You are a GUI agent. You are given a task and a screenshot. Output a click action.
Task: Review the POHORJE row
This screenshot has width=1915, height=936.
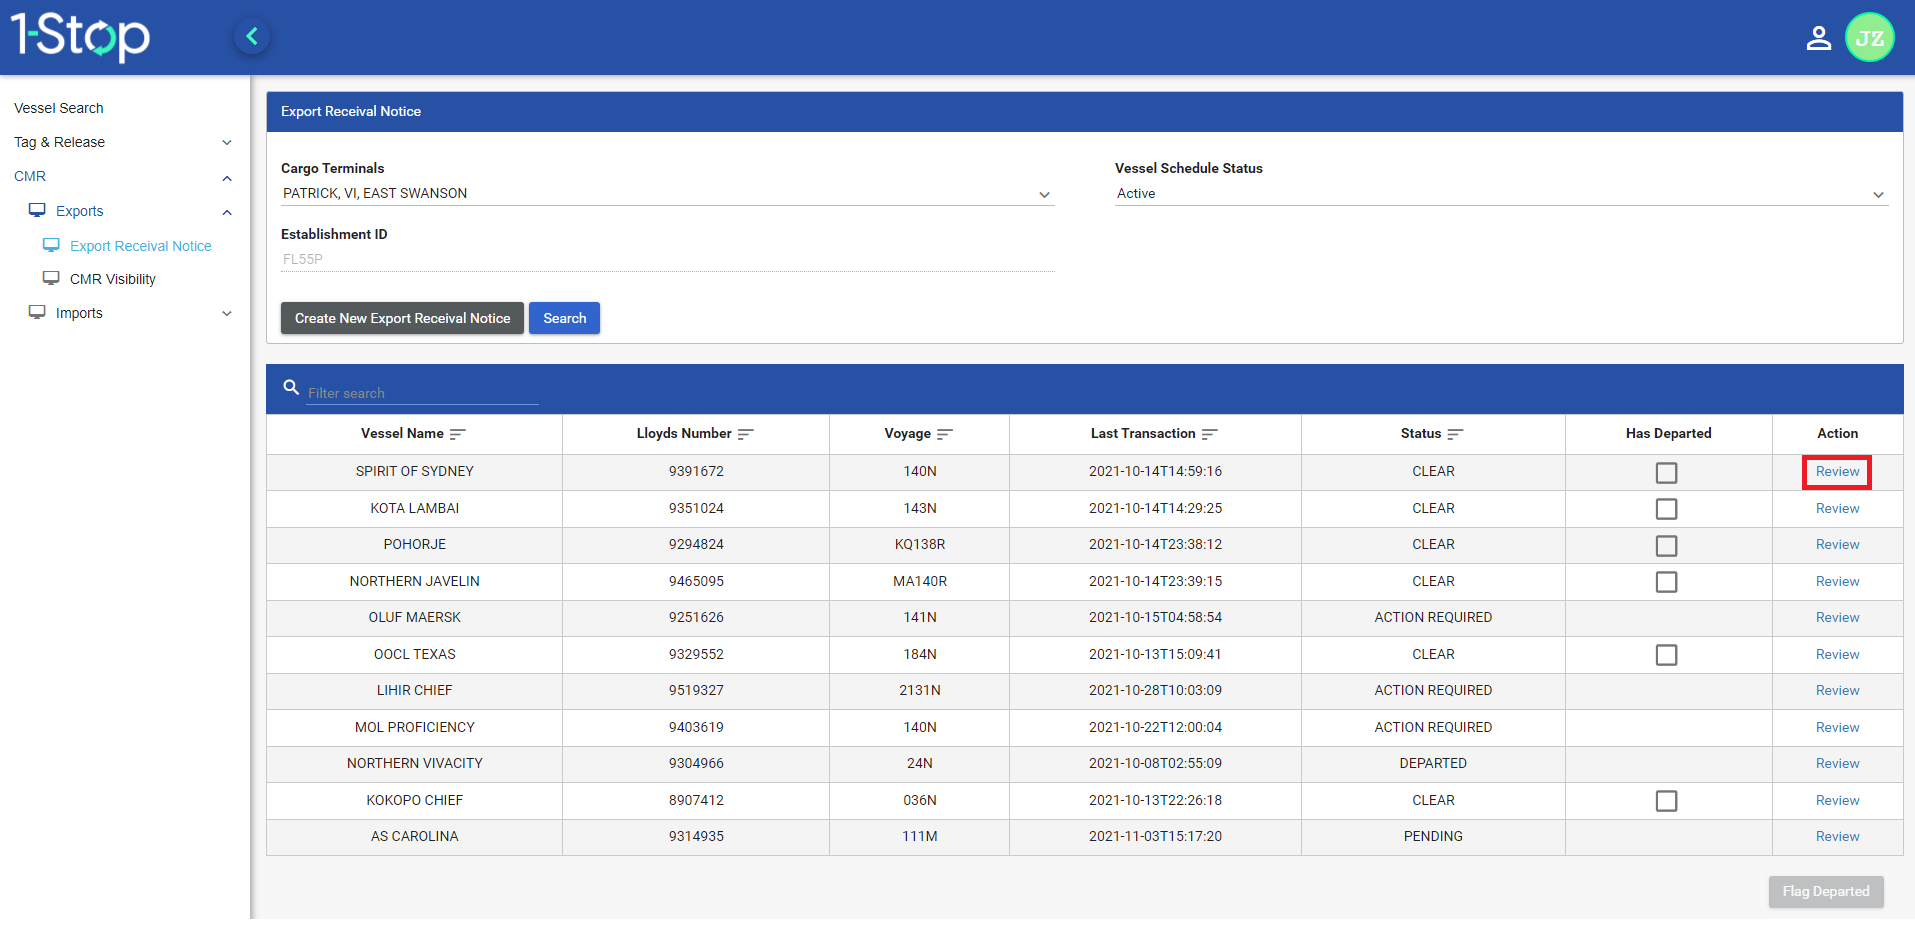point(1837,544)
